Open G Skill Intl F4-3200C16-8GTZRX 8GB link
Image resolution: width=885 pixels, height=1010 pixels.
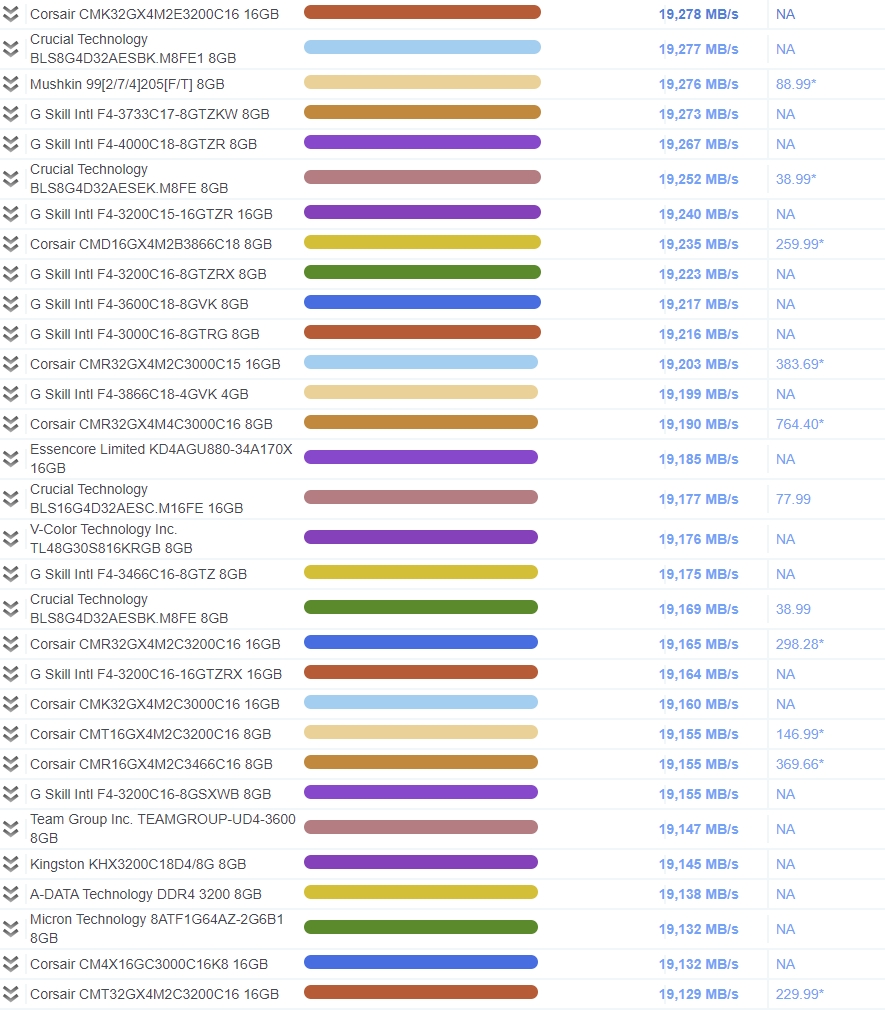pyautogui.click(x=148, y=274)
